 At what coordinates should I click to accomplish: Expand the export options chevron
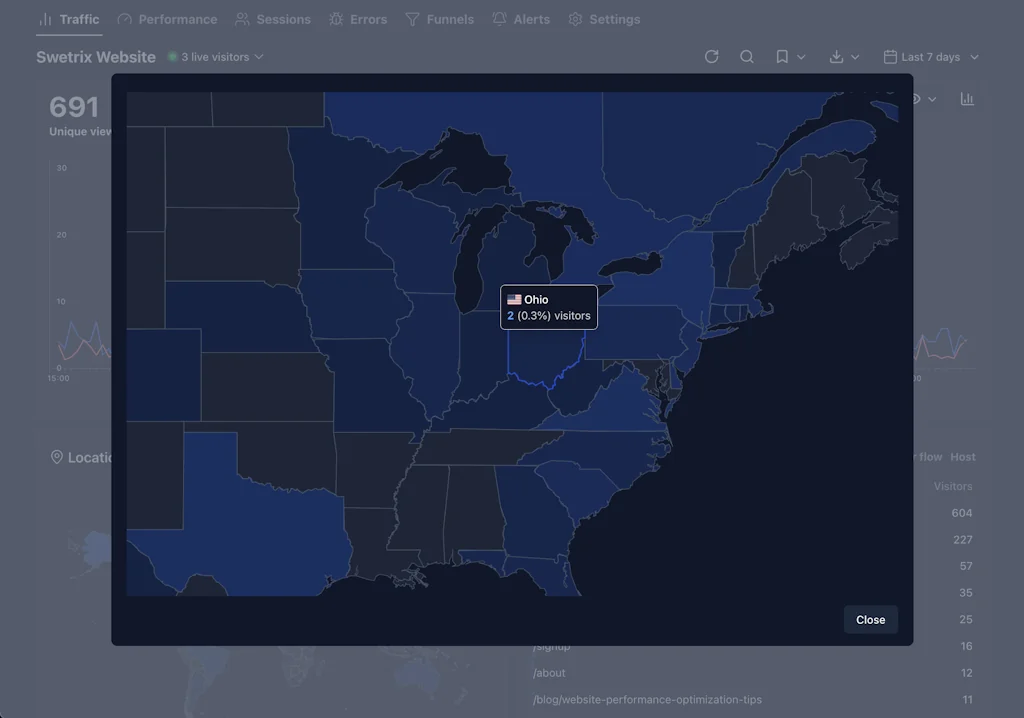[855, 57]
